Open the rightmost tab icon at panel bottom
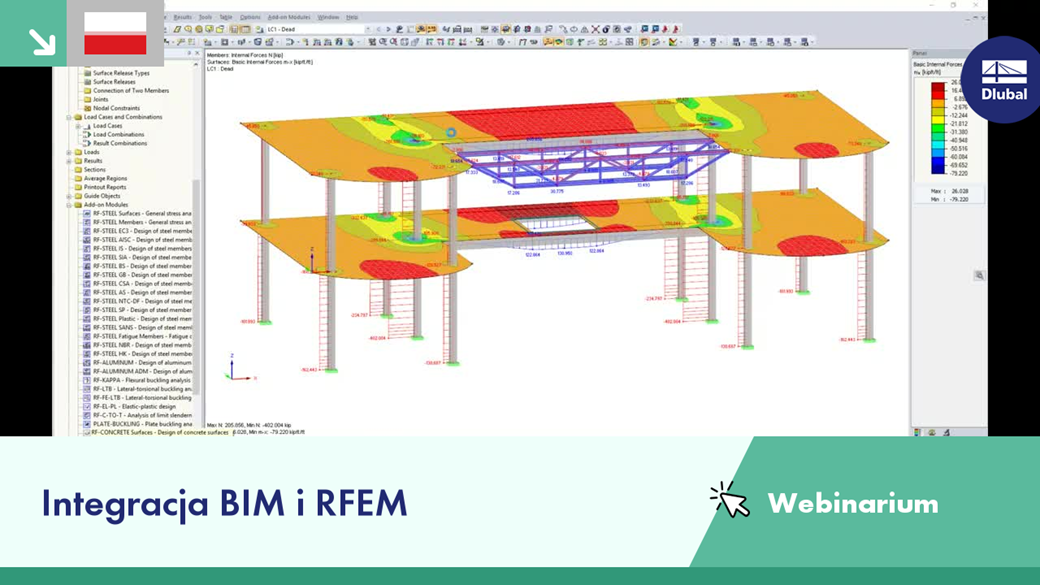Viewport: 1040px width, 585px height. tap(946, 432)
